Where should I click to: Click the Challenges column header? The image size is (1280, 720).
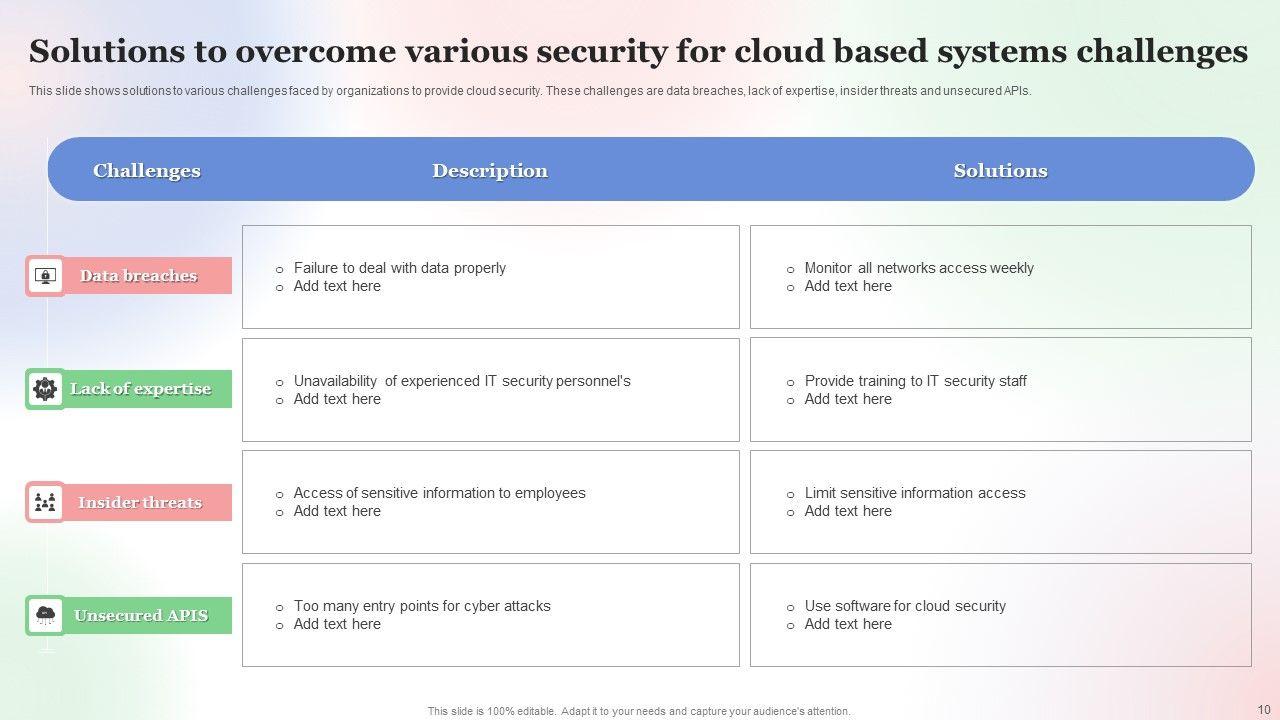[147, 171]
